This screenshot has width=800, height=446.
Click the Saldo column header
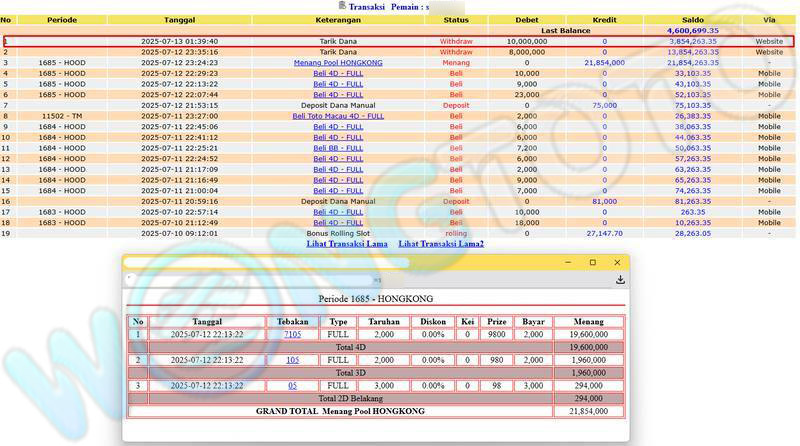tap(691, 20)
